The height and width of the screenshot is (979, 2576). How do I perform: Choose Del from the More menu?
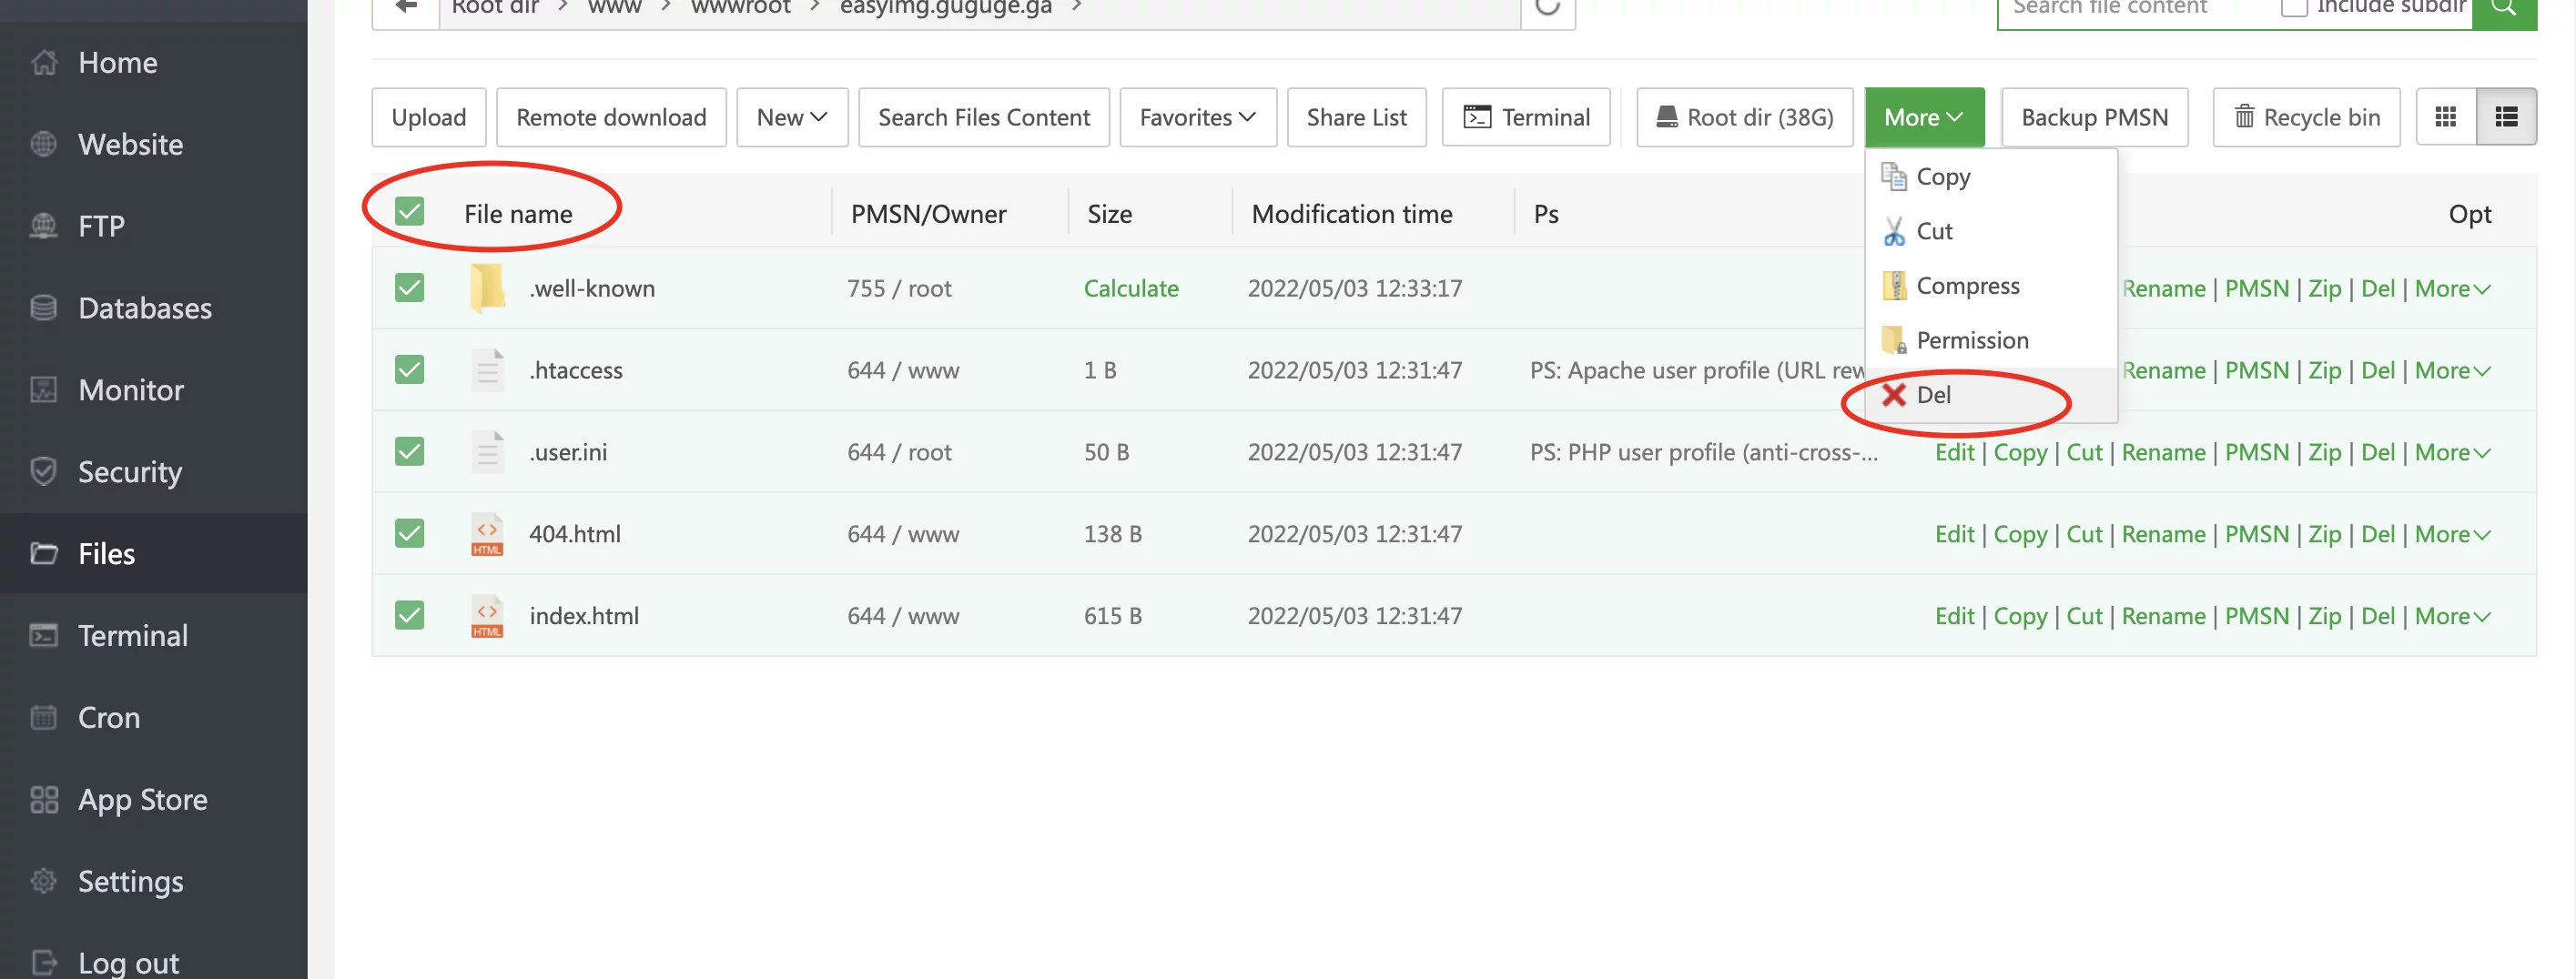click(x=1933, y=395)
